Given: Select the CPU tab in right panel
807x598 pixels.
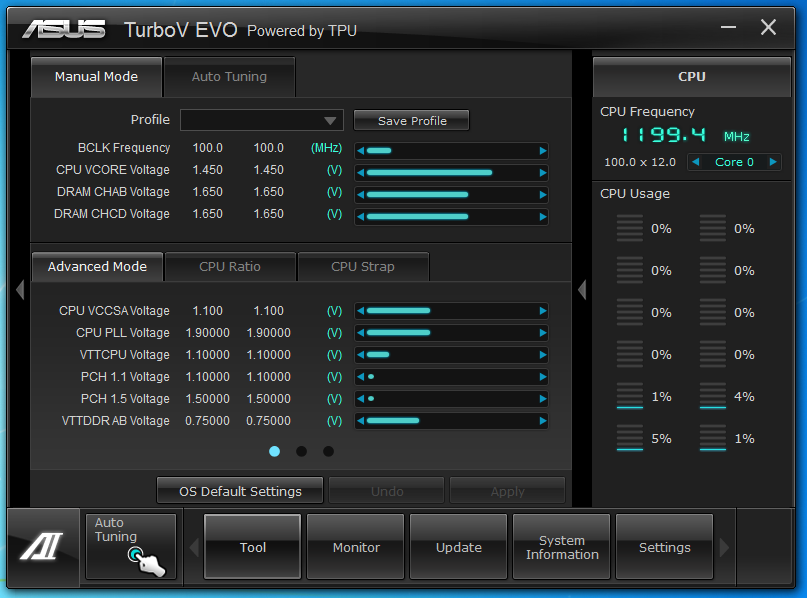Looking at the screenshot, I should [692, 77].
